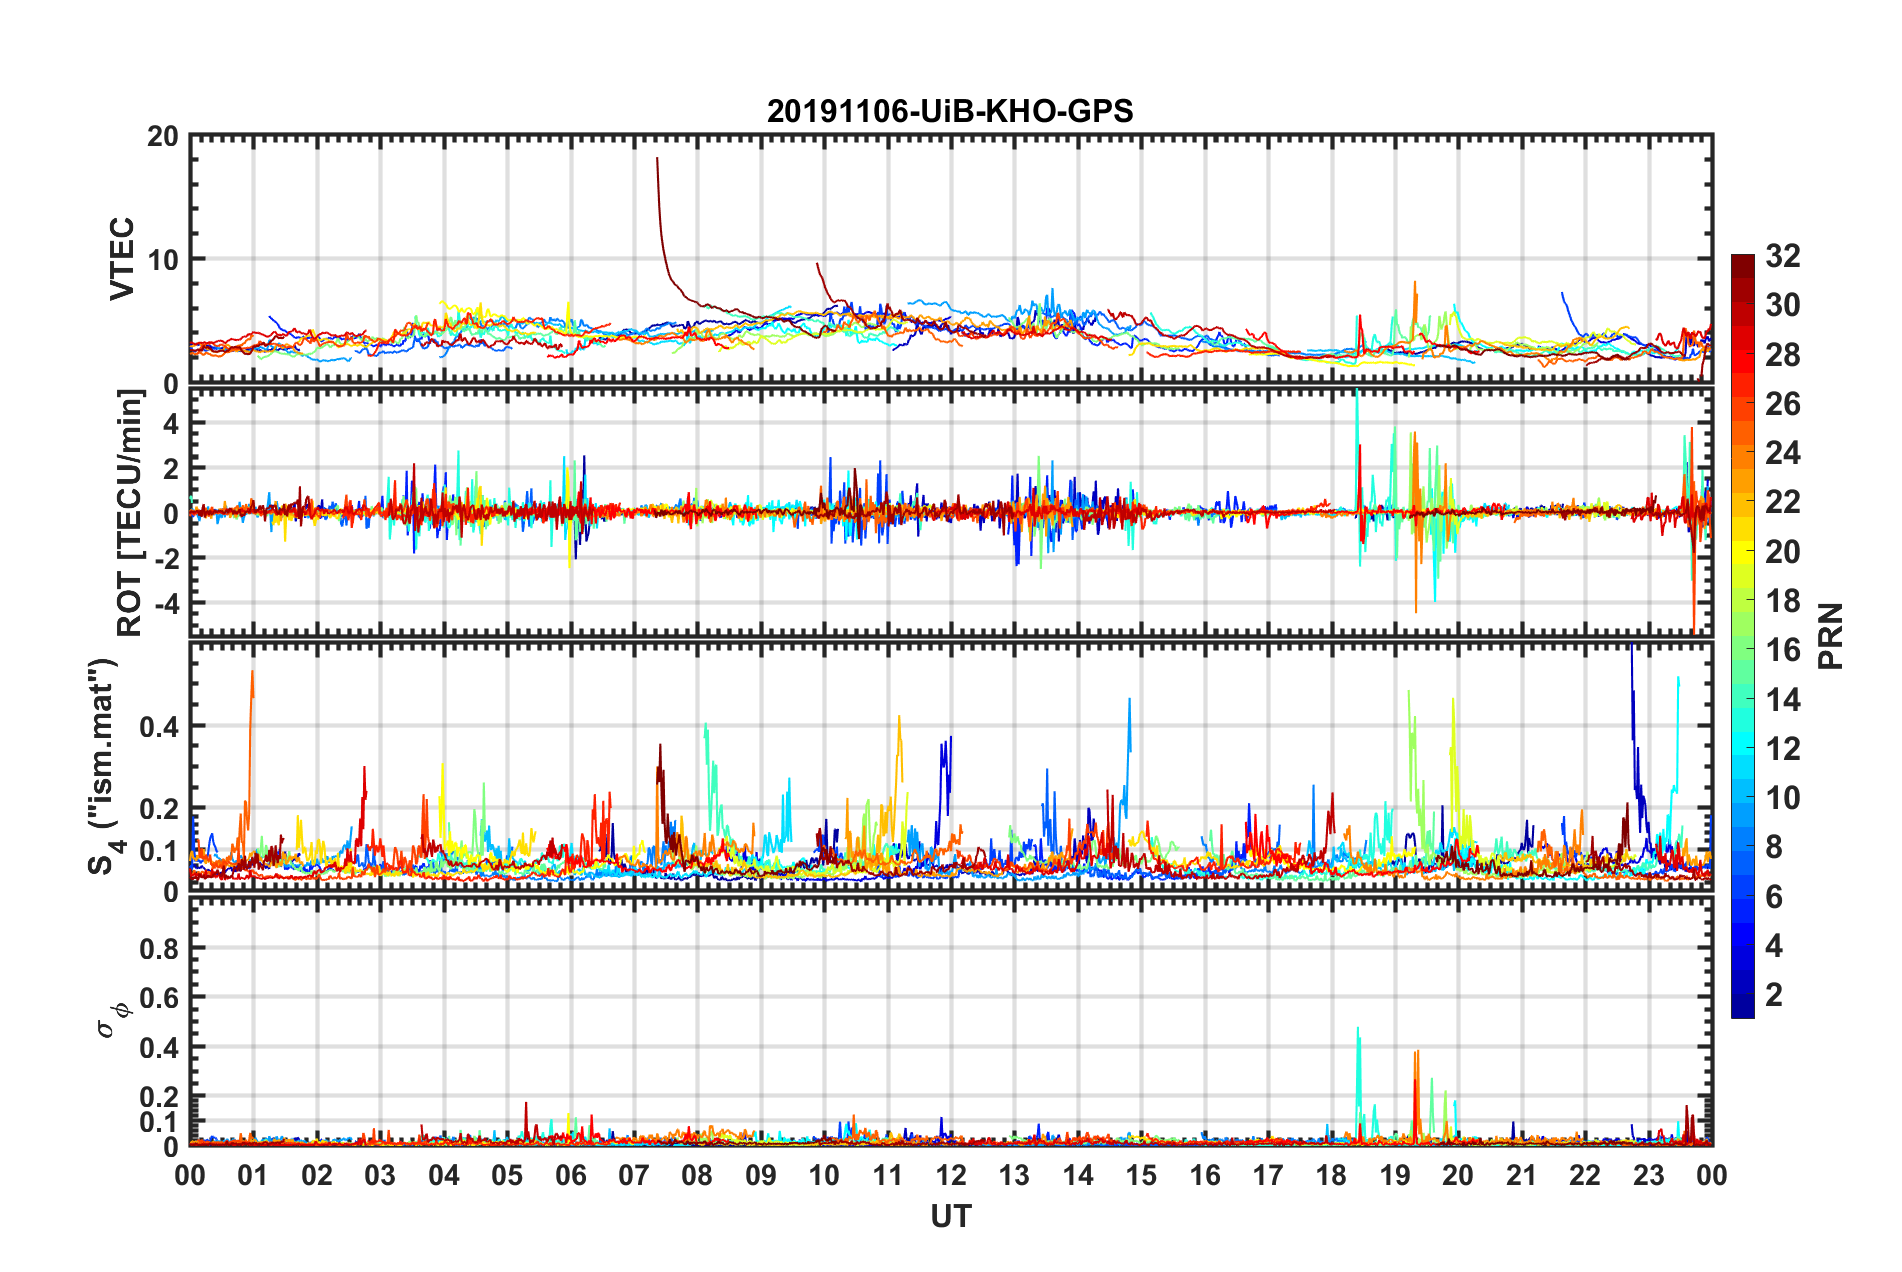Screen dimensions: 1902x1272
Task: Select VTEC y-axis tick label 10
Action: click(162, 259)
